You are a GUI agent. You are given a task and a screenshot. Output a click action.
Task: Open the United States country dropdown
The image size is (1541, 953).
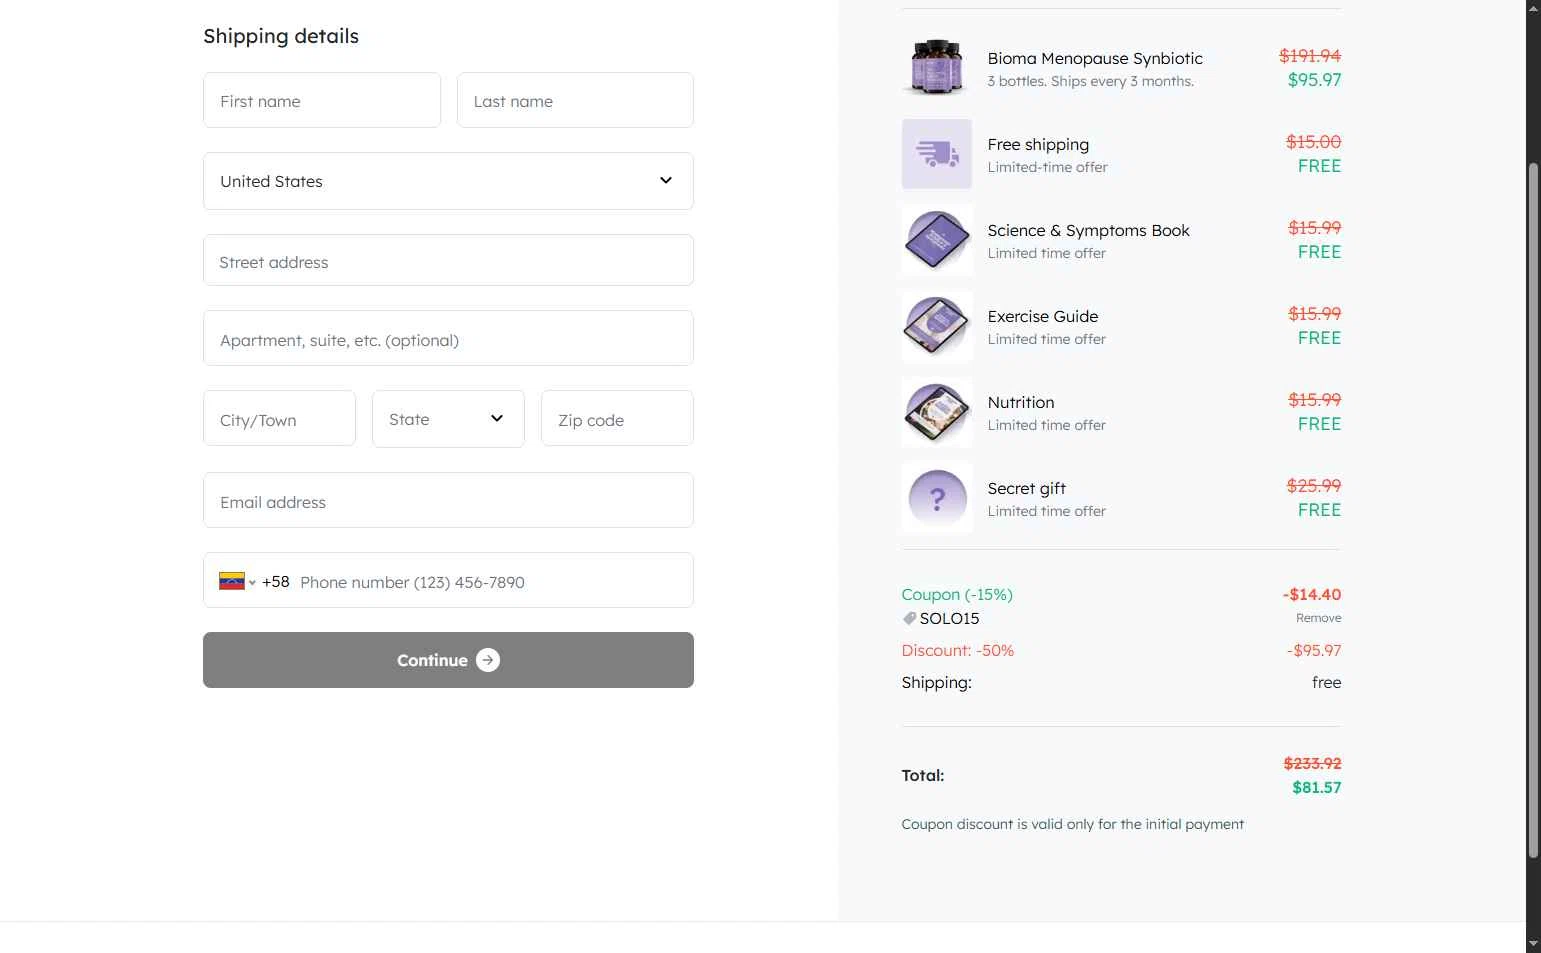click(x=448, y=181)
